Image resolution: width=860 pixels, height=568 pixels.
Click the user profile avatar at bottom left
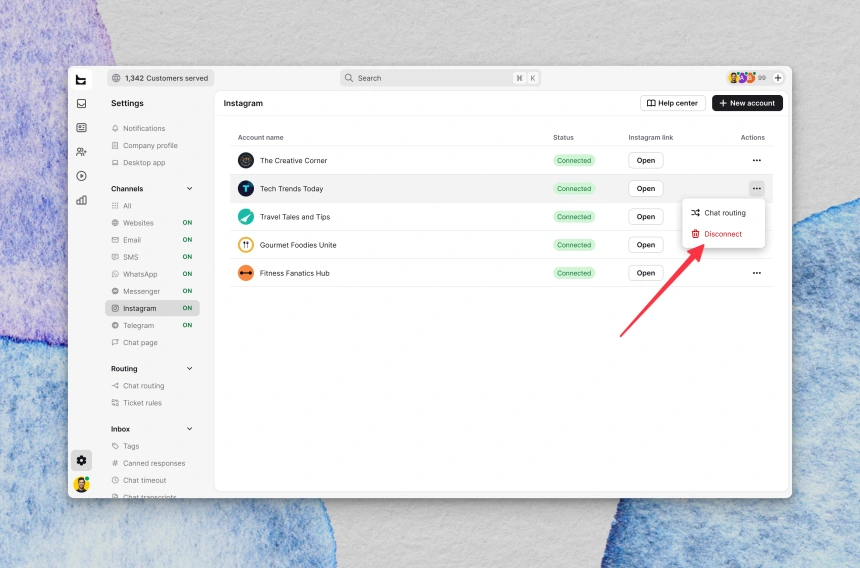click(81, 485)
